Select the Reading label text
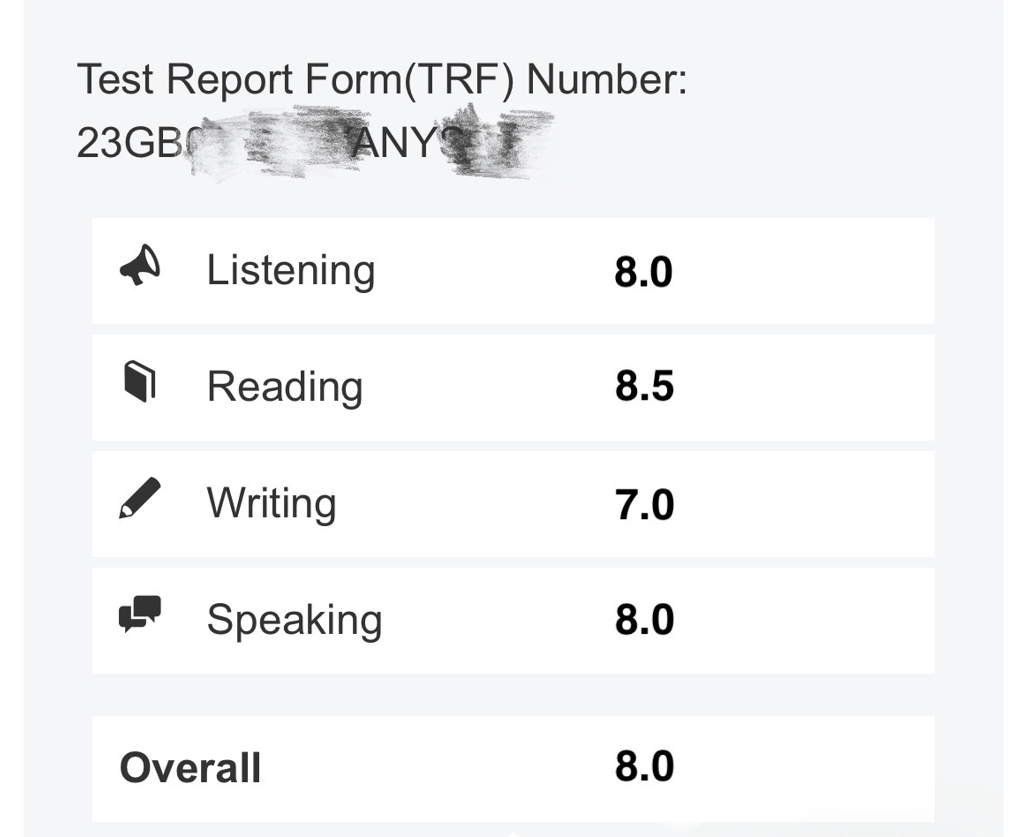This screenshot has width=1029, height=837. [x=284, y=386]
